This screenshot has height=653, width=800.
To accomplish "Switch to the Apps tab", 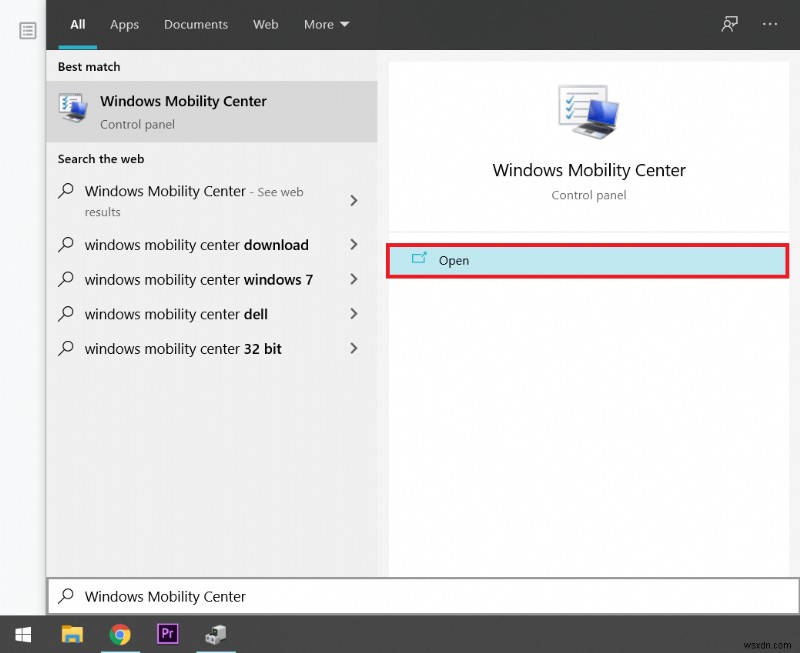I will pyautogui.click(x=124, y=24).
